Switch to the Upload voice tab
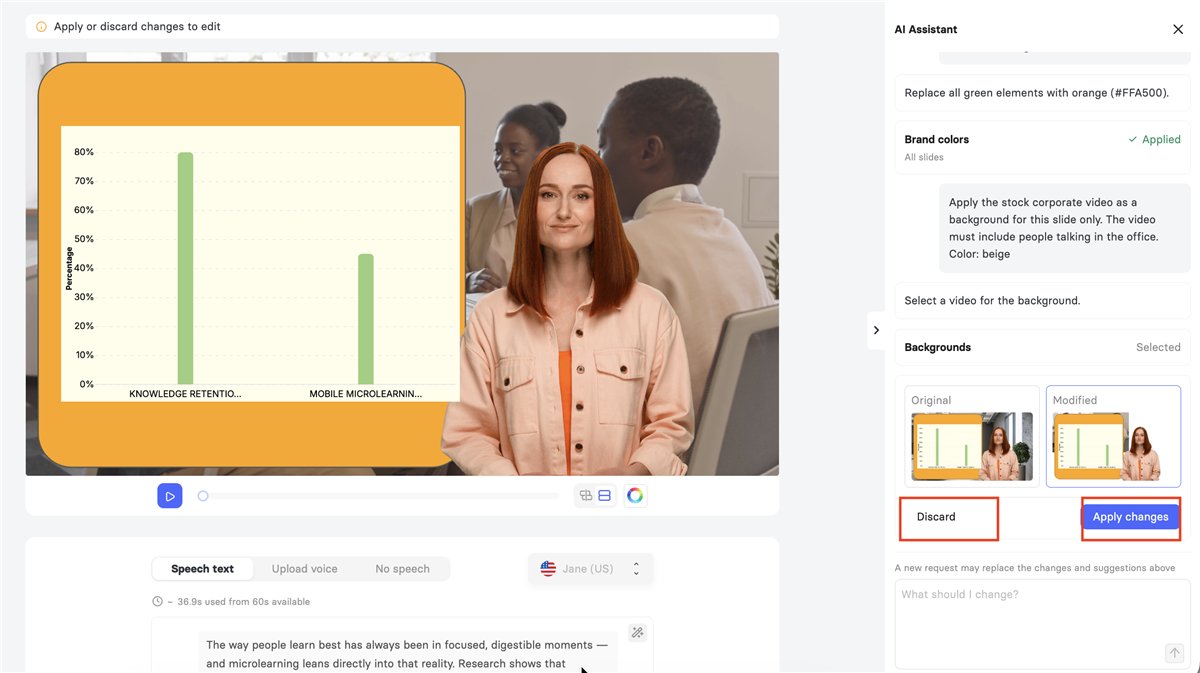The width and height of the screenshot is (1200, 673). [304, 569]
